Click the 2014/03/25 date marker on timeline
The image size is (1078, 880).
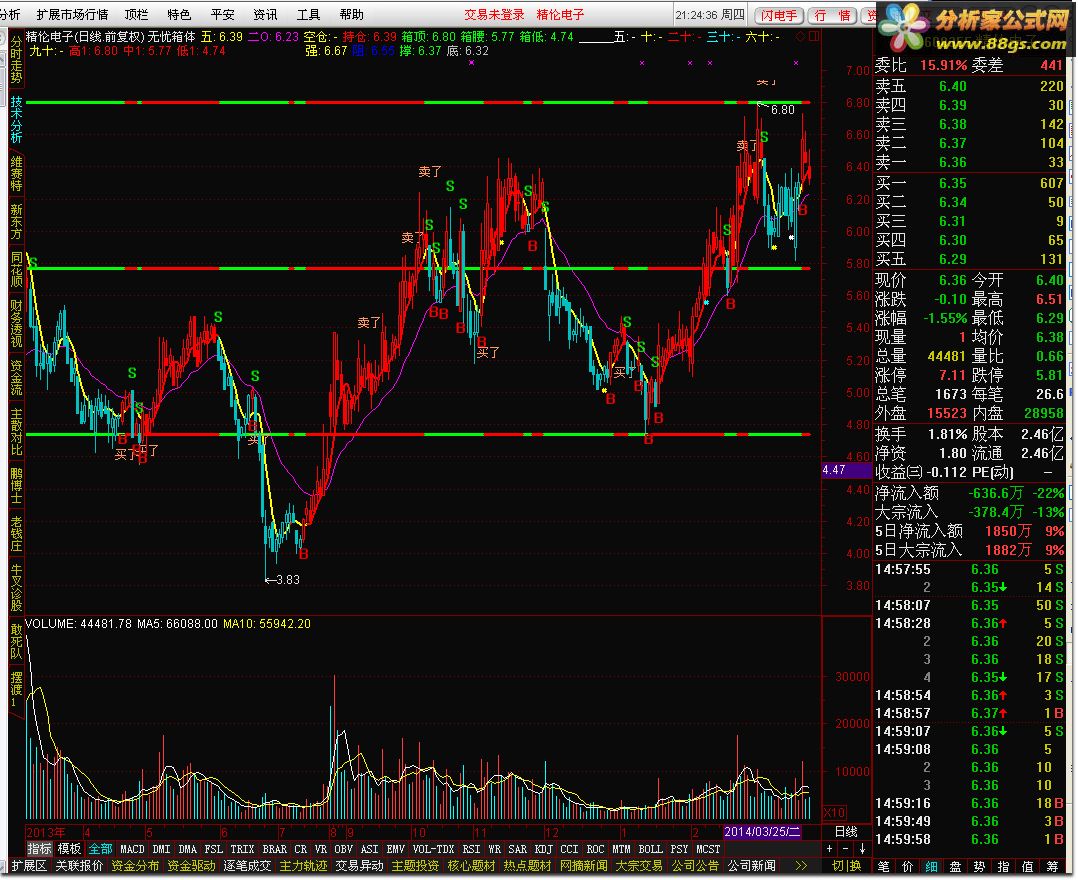tap(762, 831)
